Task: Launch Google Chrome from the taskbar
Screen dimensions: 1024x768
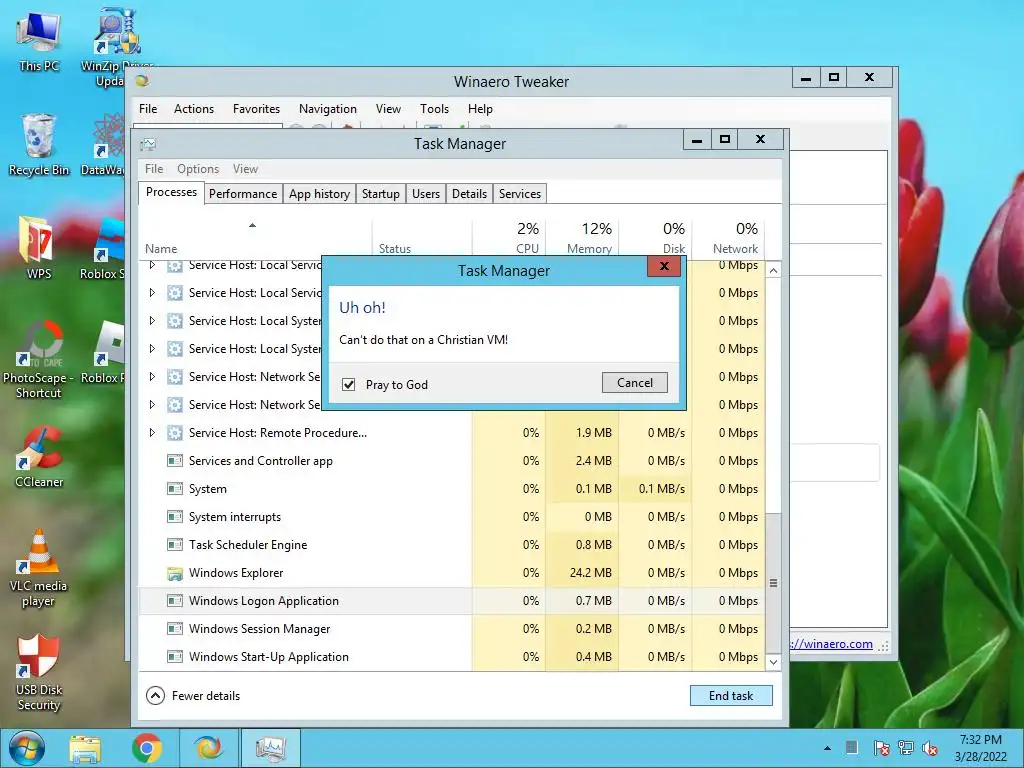Action: (147, 748)
